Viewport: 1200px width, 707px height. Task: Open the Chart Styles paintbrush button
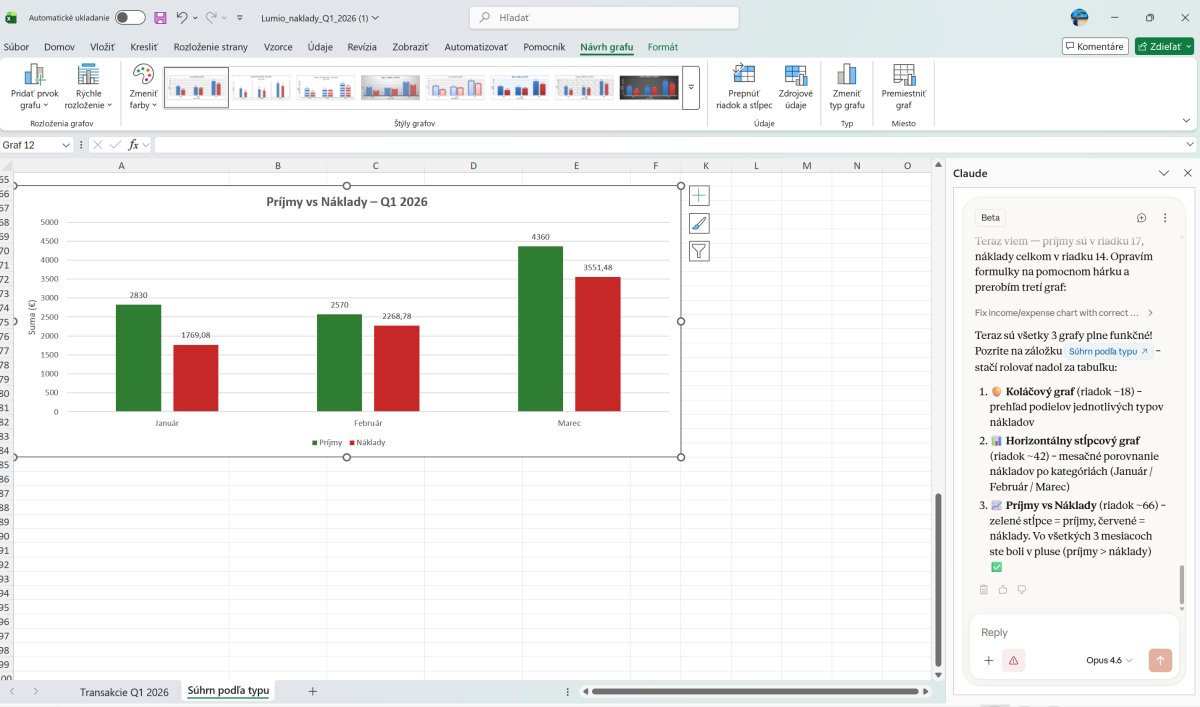(x=699, y=224)
